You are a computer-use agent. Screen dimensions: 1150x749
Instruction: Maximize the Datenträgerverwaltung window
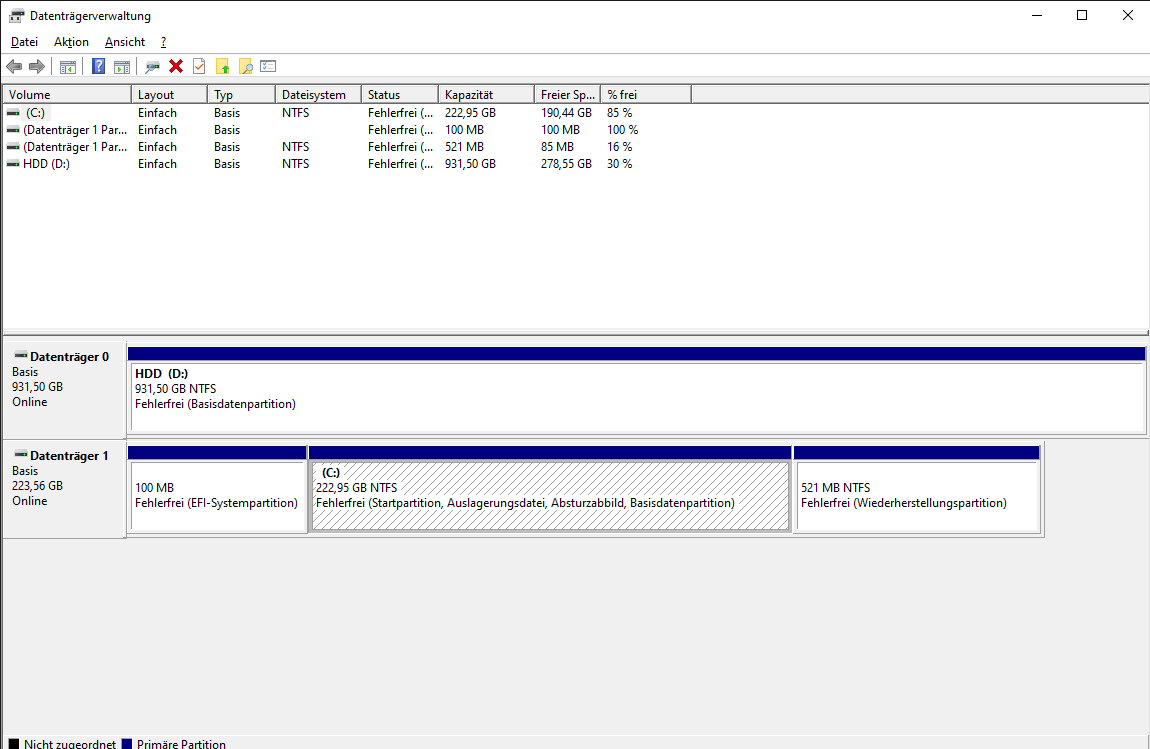(1082, 15)
